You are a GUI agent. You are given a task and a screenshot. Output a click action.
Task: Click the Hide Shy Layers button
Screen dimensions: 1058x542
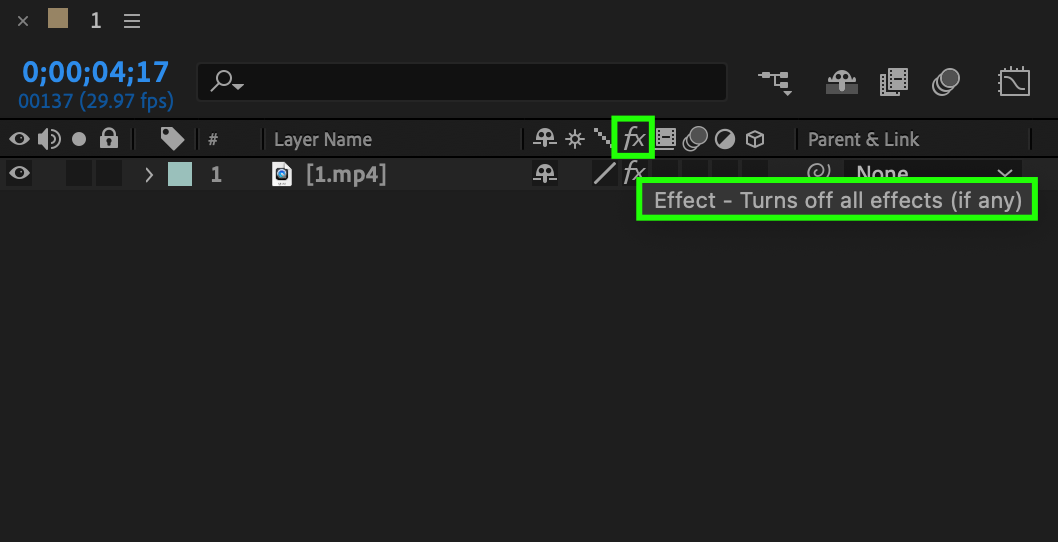pos(841,82)
